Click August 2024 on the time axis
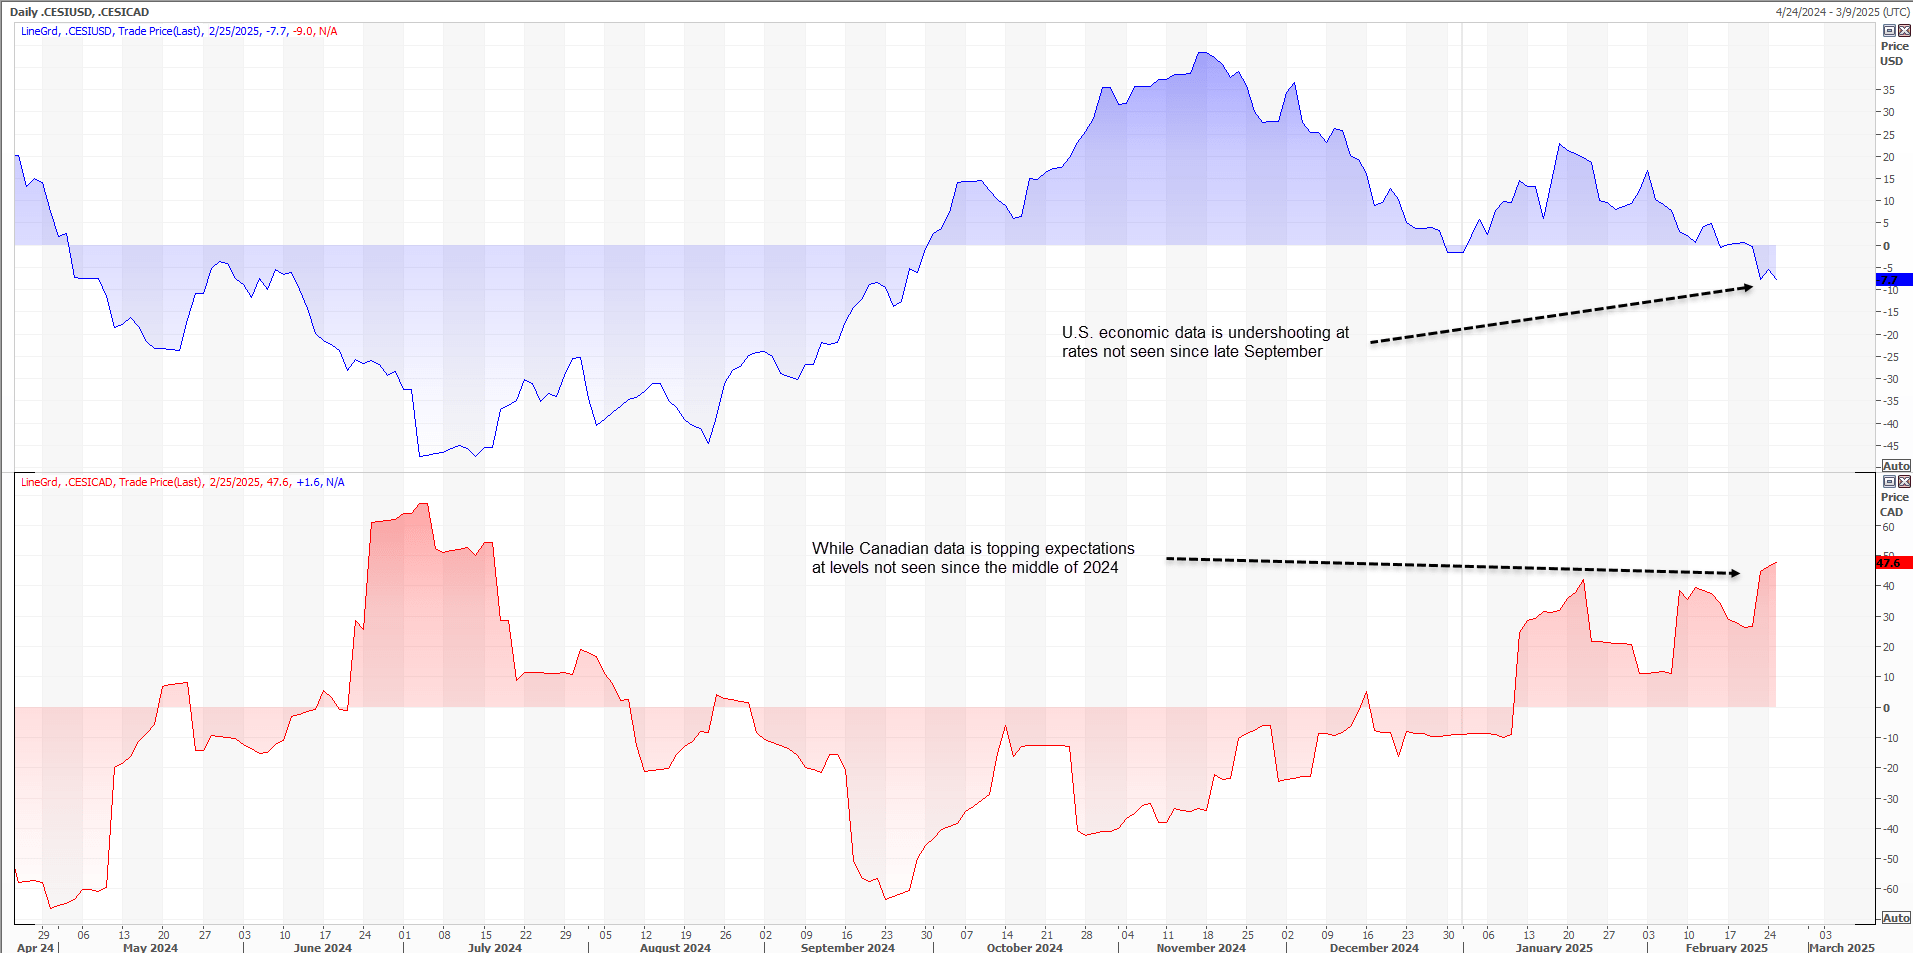 [675, 947]
